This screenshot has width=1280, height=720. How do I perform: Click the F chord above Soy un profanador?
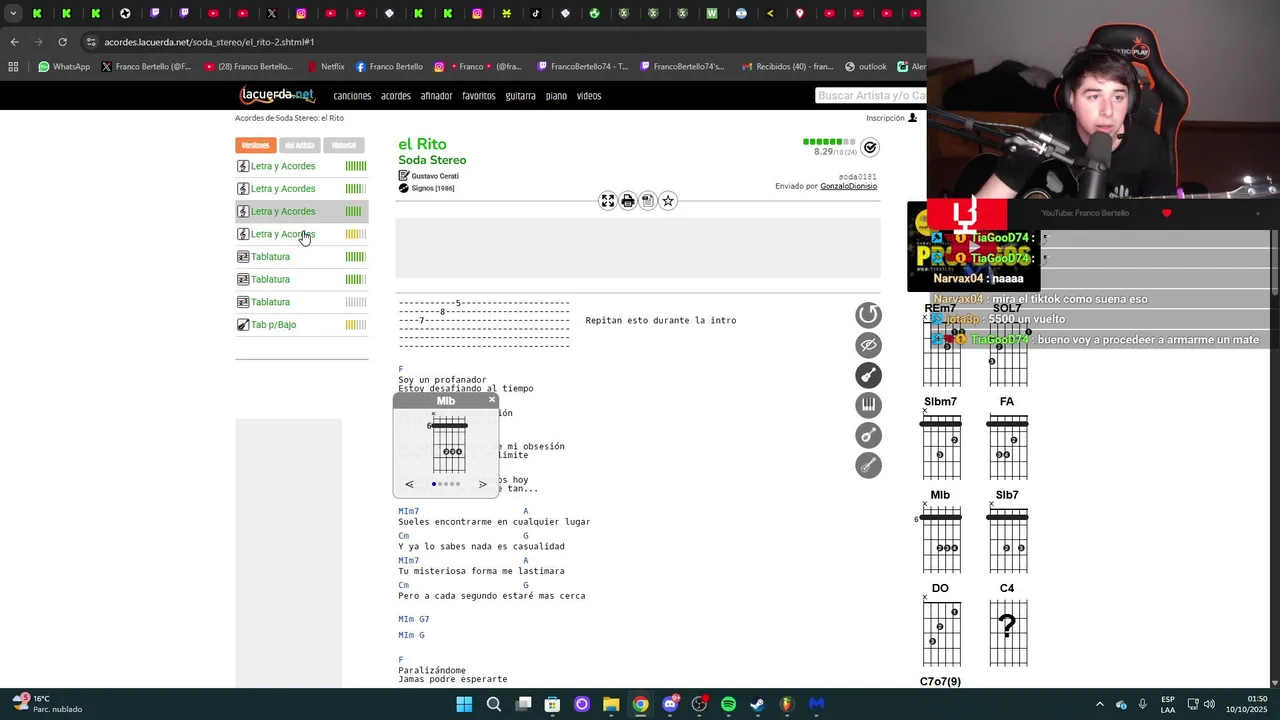pos(401,369)
